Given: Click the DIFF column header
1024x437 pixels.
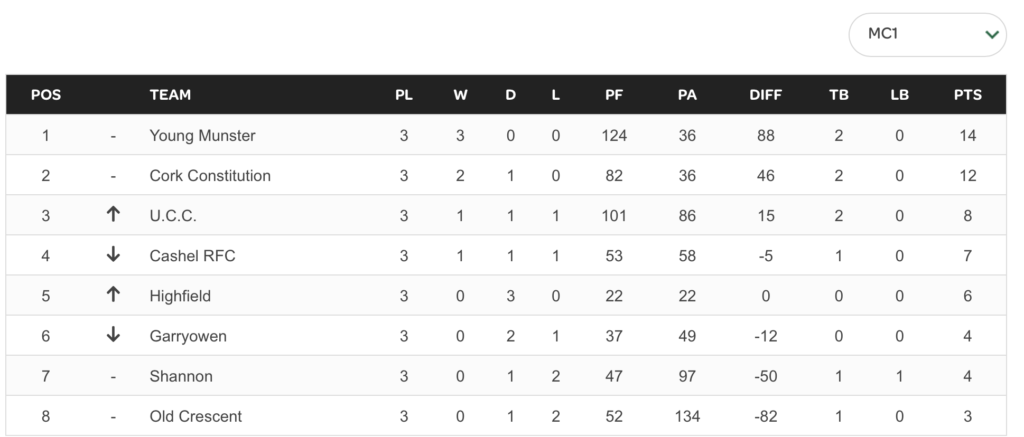Looking at the screenshot, I should point(765,95).
